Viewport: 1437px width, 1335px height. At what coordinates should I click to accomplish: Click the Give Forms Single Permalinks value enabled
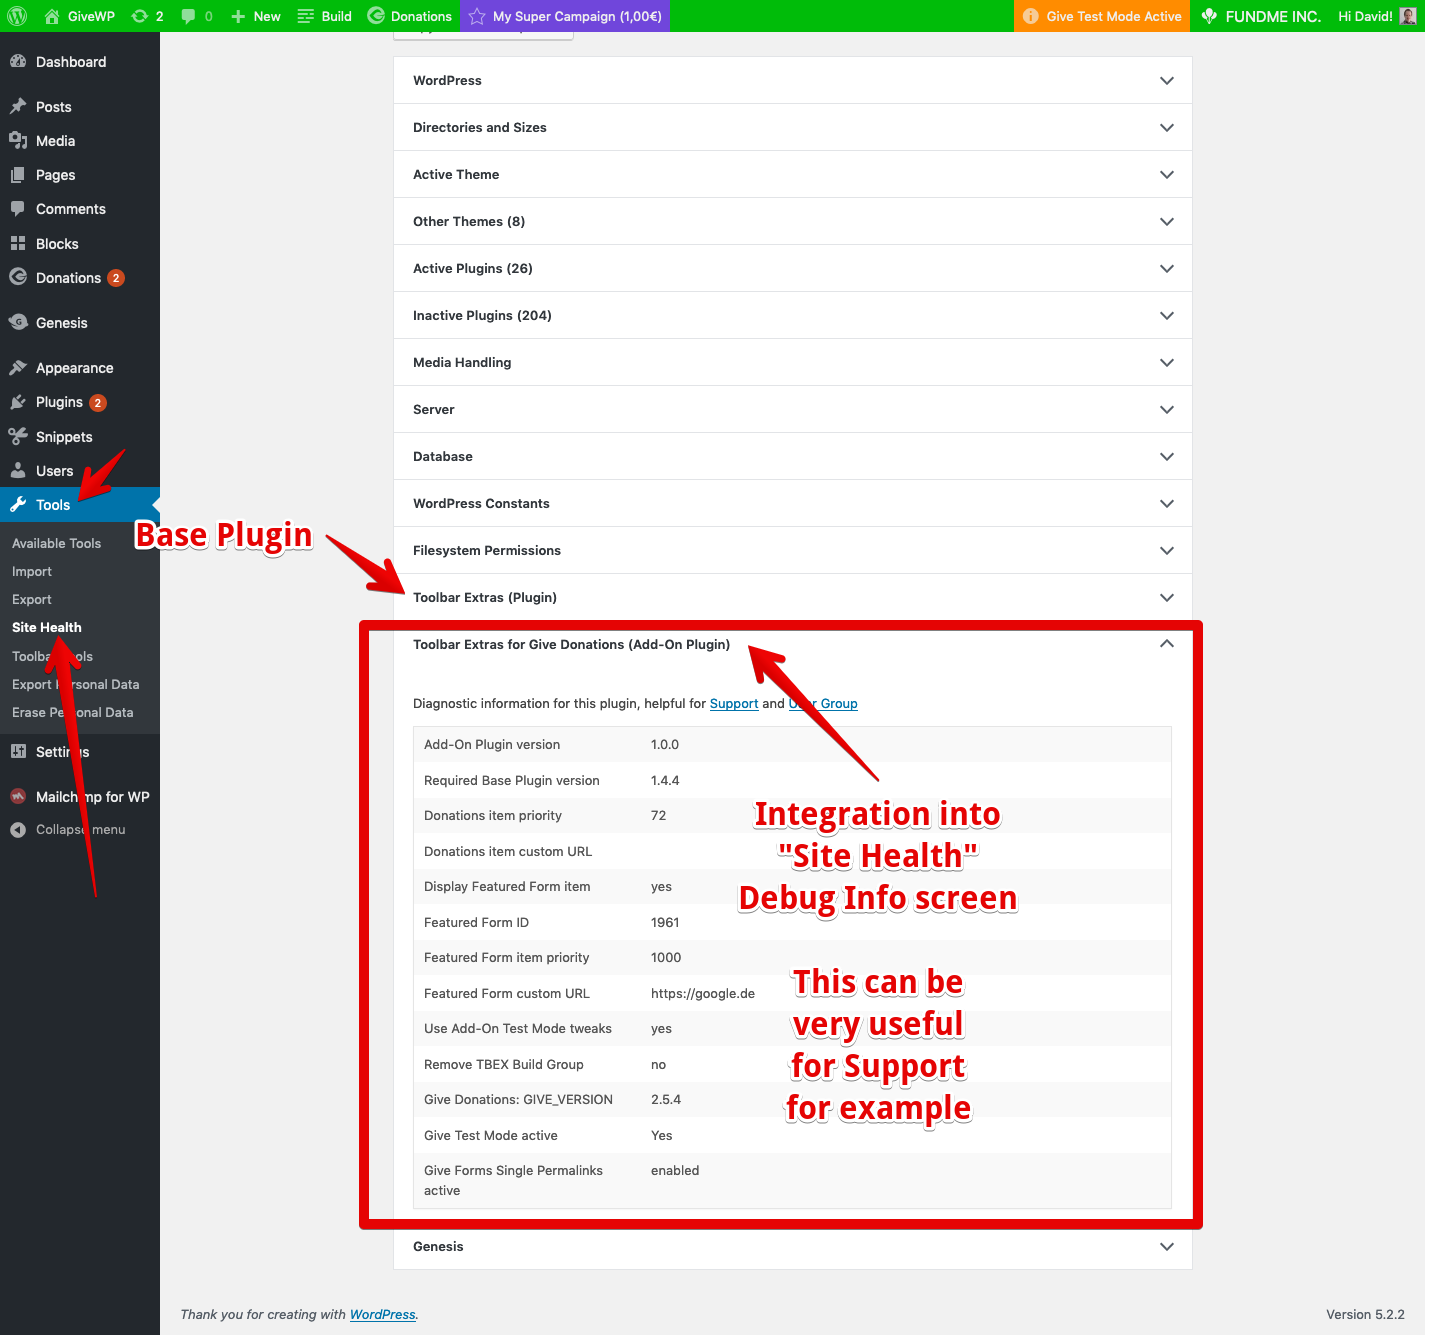pos(675,1170)
